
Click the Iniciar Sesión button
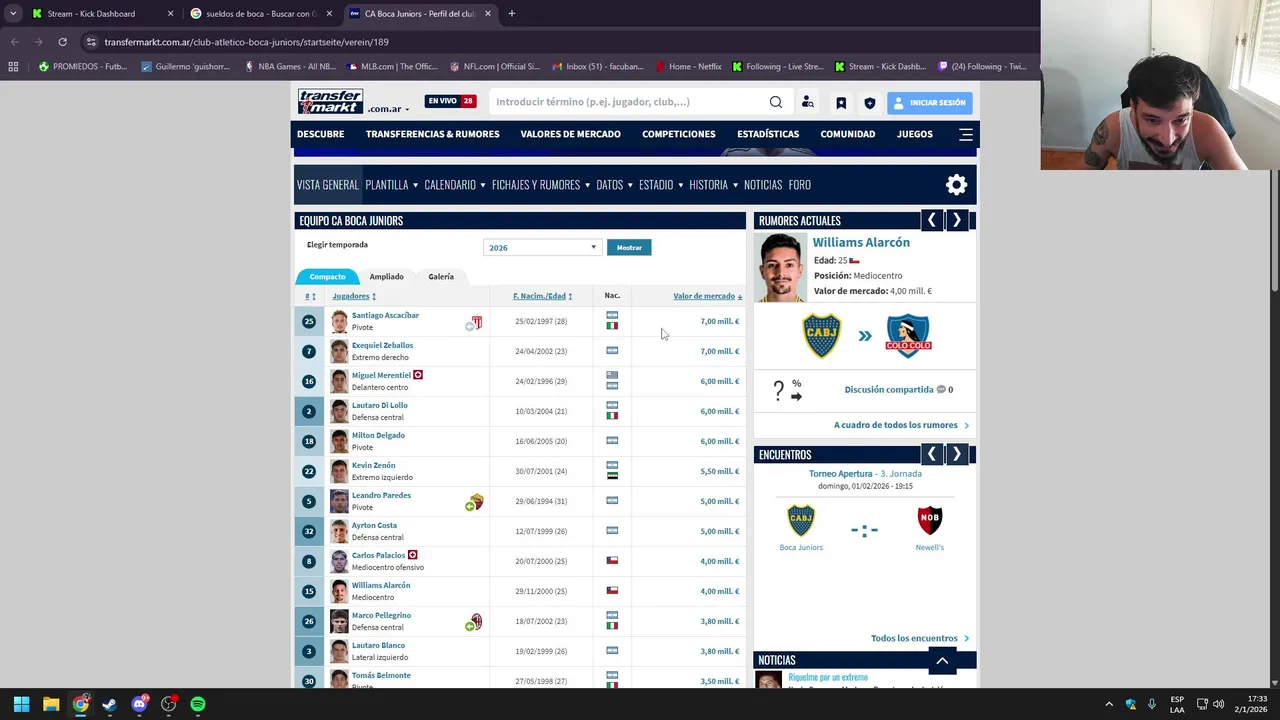pyautogui.click(x=929, y=103)
